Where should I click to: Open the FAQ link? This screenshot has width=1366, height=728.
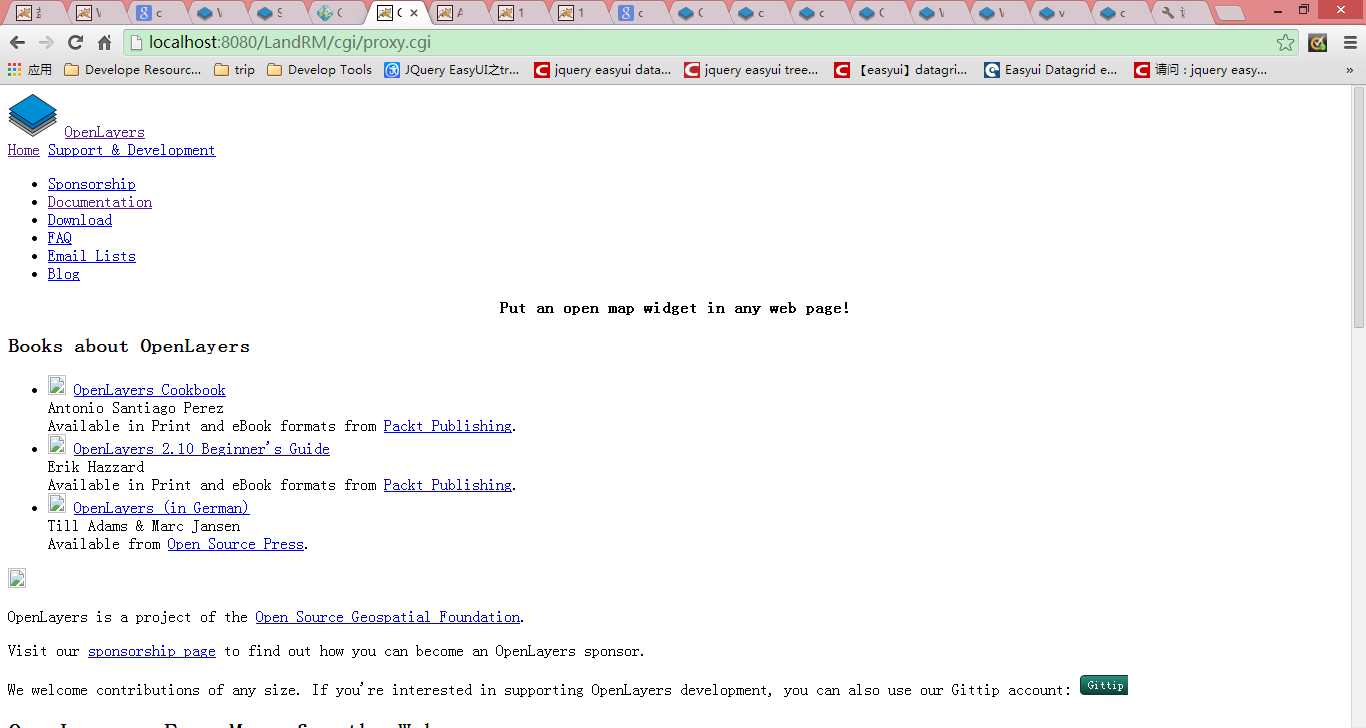60,238
